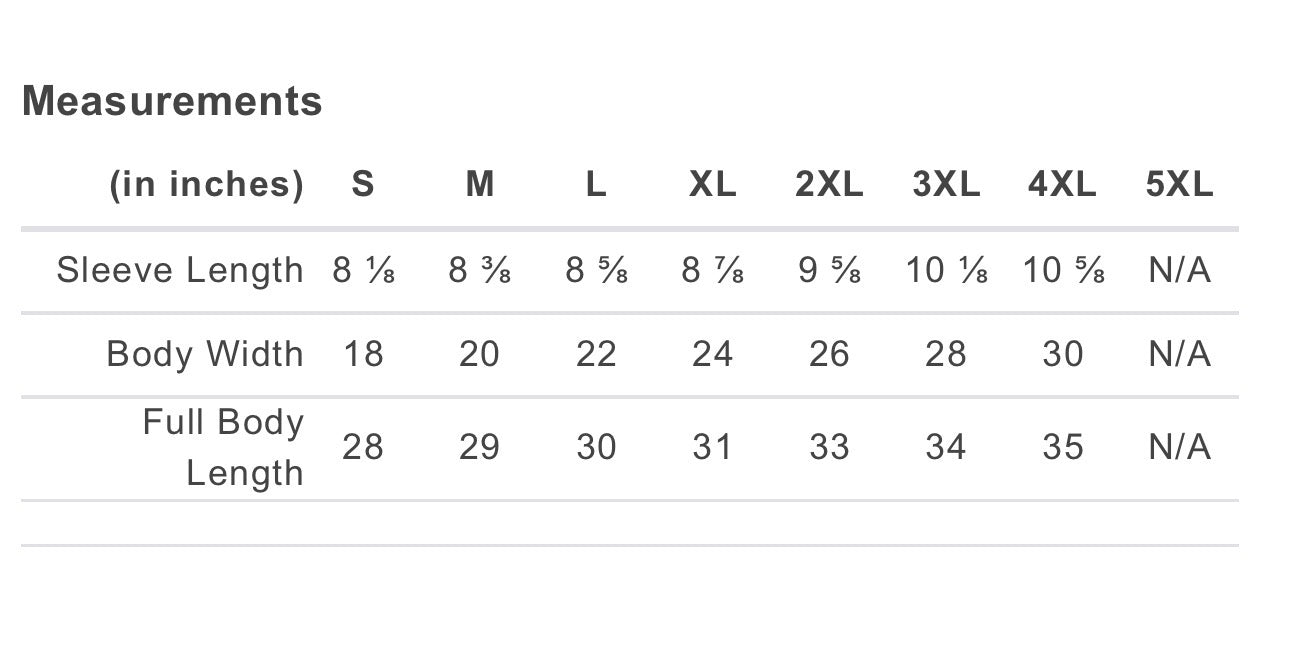Click N/A in the Body Width row

[x=1179, y=354]
